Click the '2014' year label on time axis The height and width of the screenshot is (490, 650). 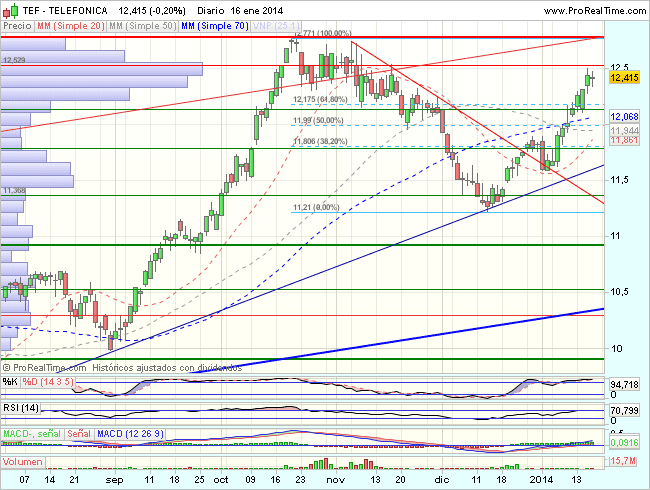(x=542, y=480)
